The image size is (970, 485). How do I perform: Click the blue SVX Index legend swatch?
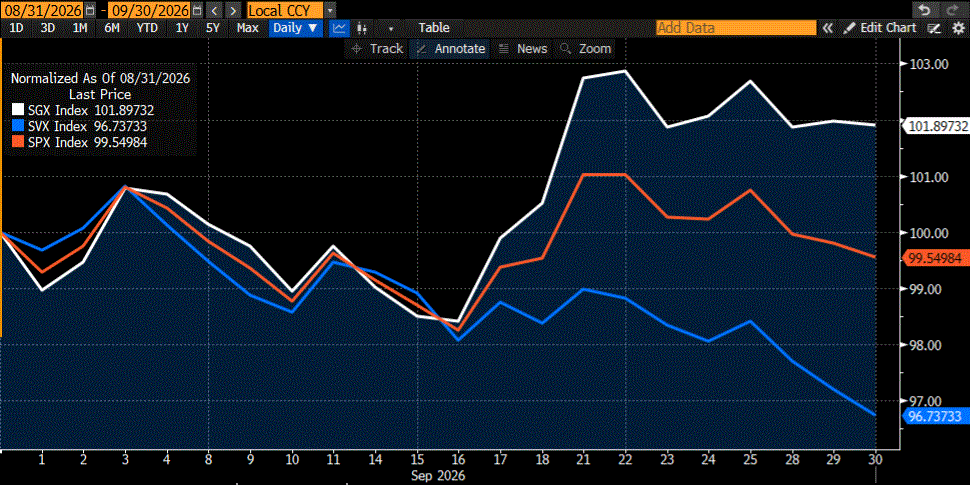(19, 127)
